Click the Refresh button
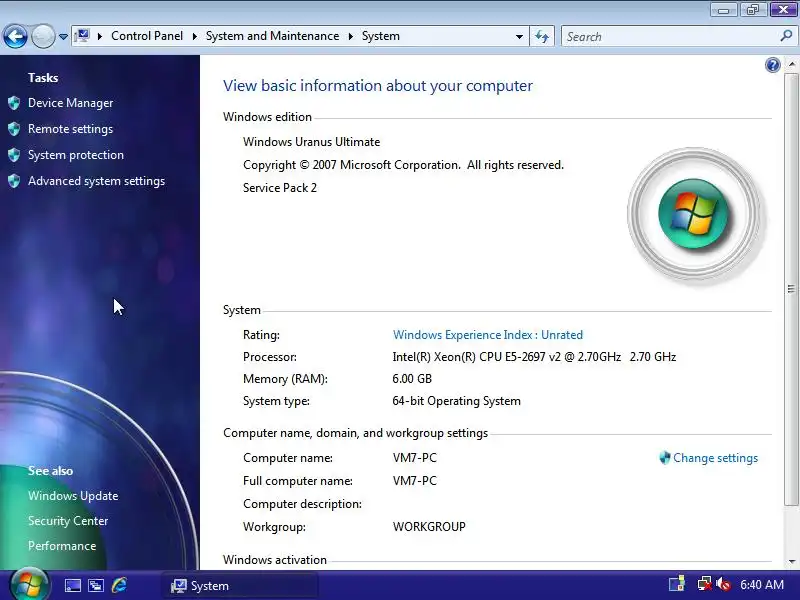 (x=542, y=37)
